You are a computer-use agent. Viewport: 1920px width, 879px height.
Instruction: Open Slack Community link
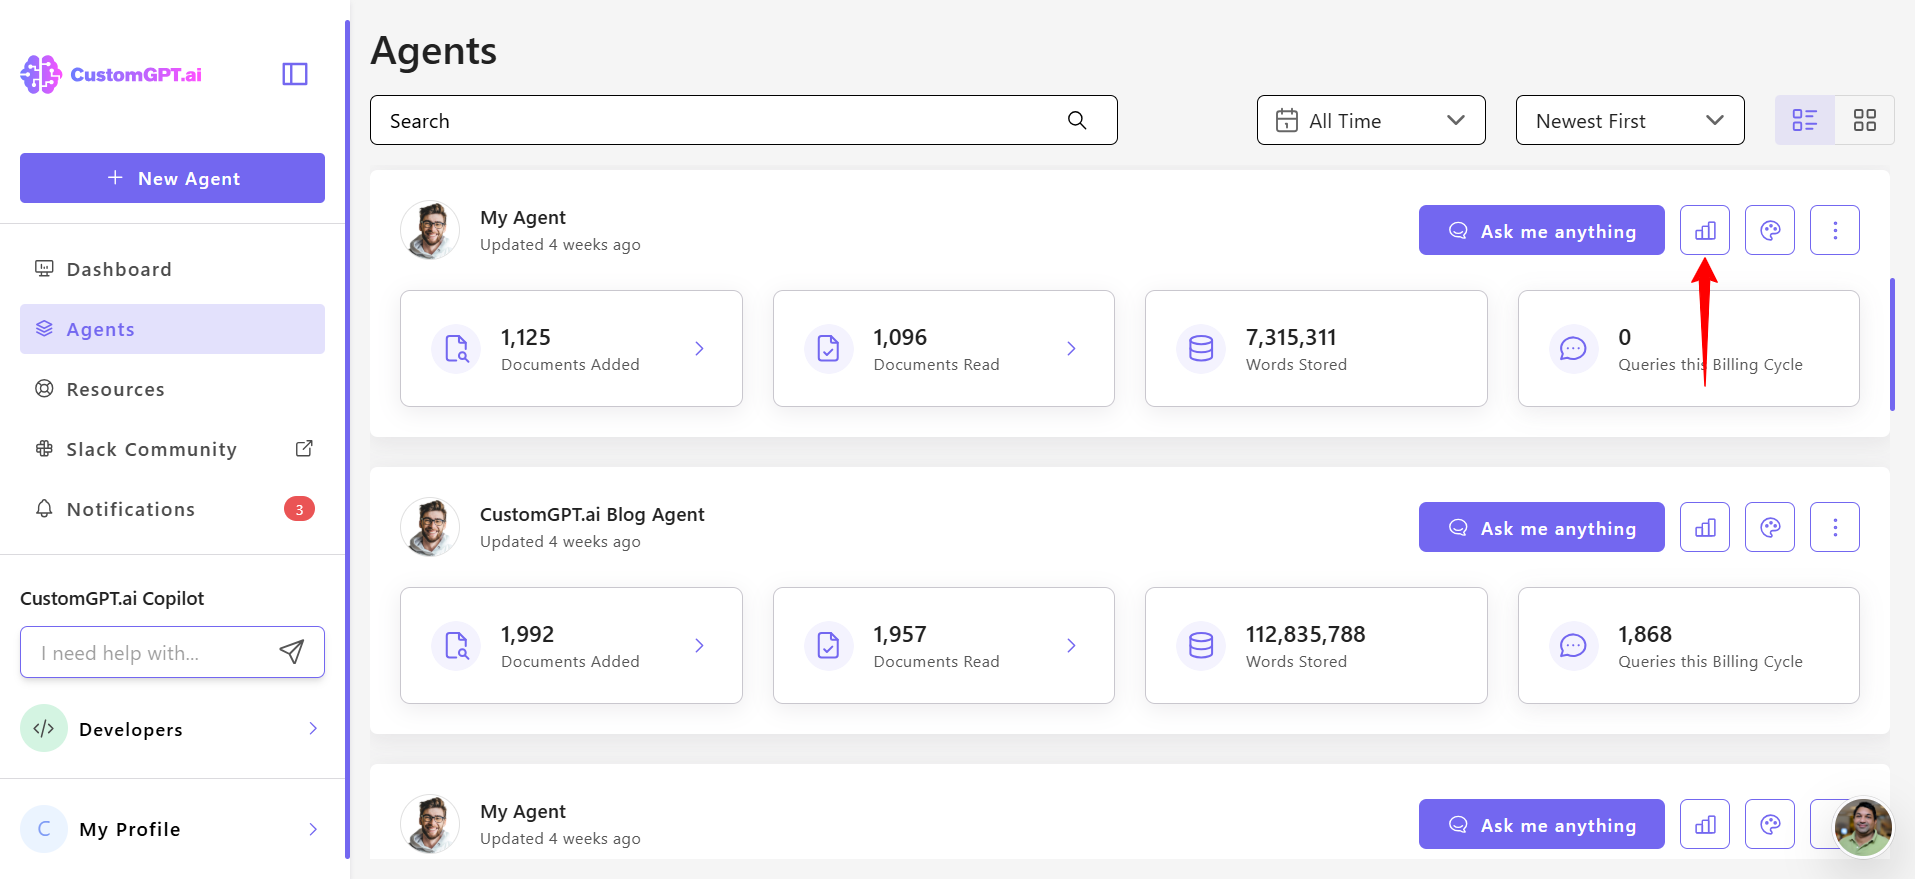172,449
